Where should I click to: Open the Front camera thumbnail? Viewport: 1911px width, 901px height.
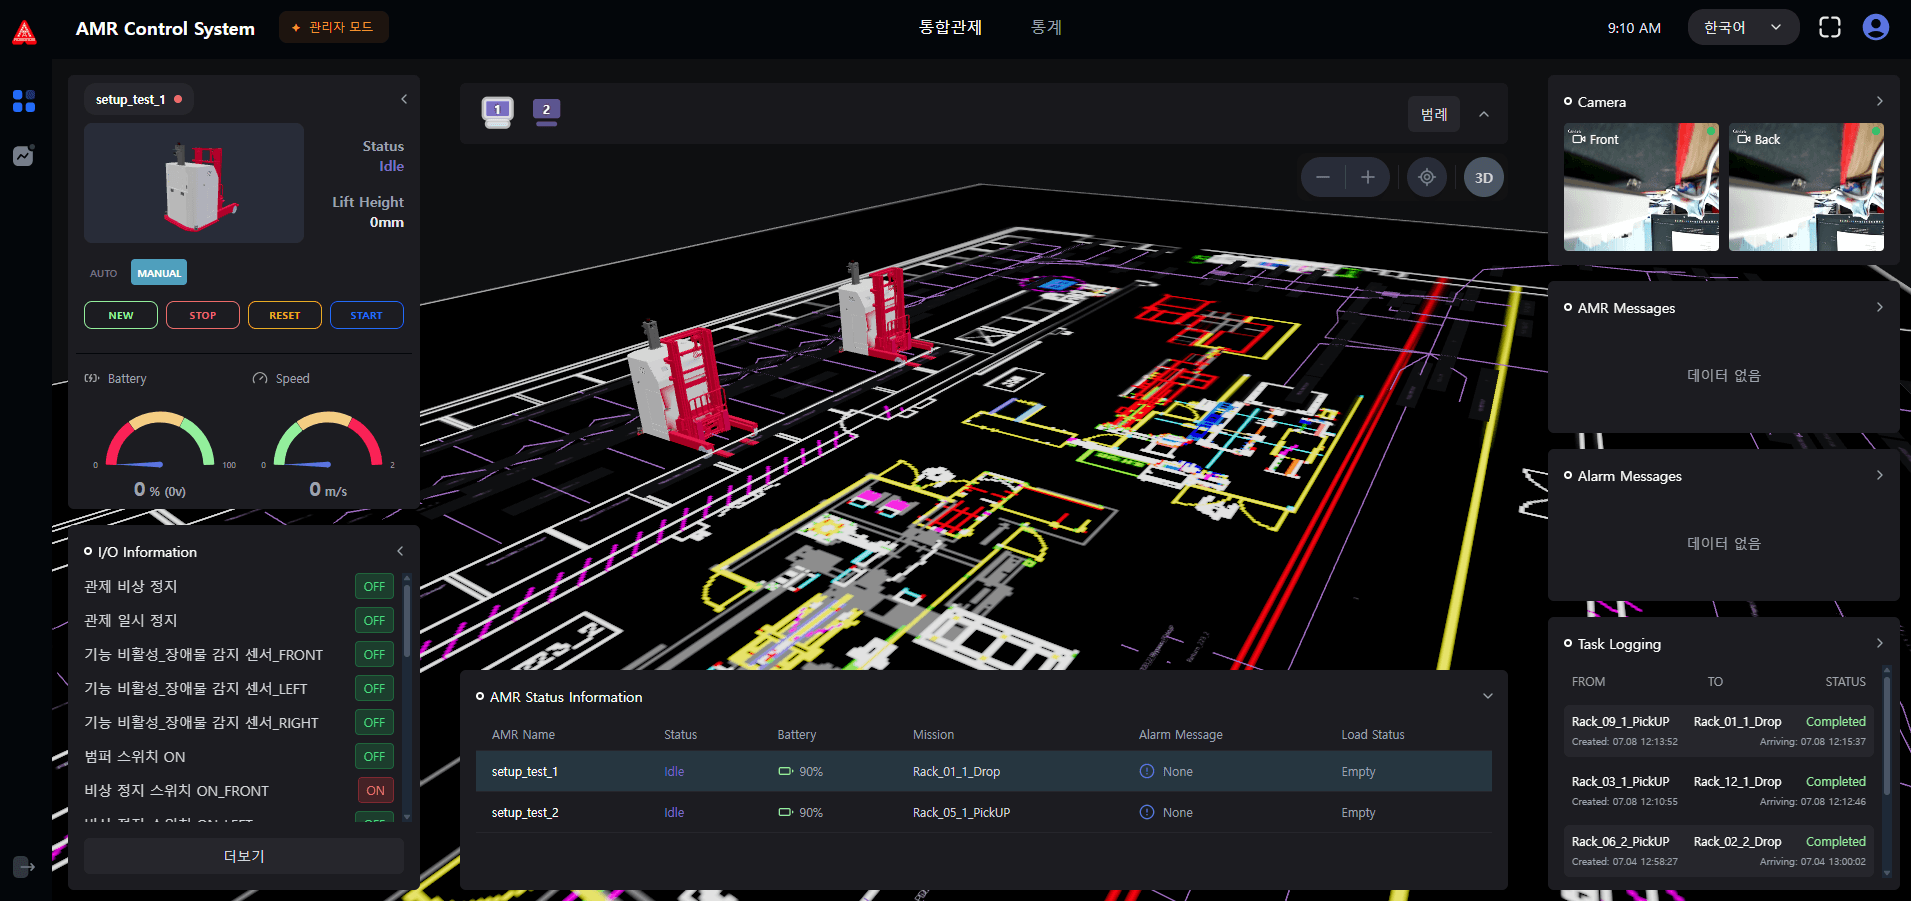[1640, 187]
